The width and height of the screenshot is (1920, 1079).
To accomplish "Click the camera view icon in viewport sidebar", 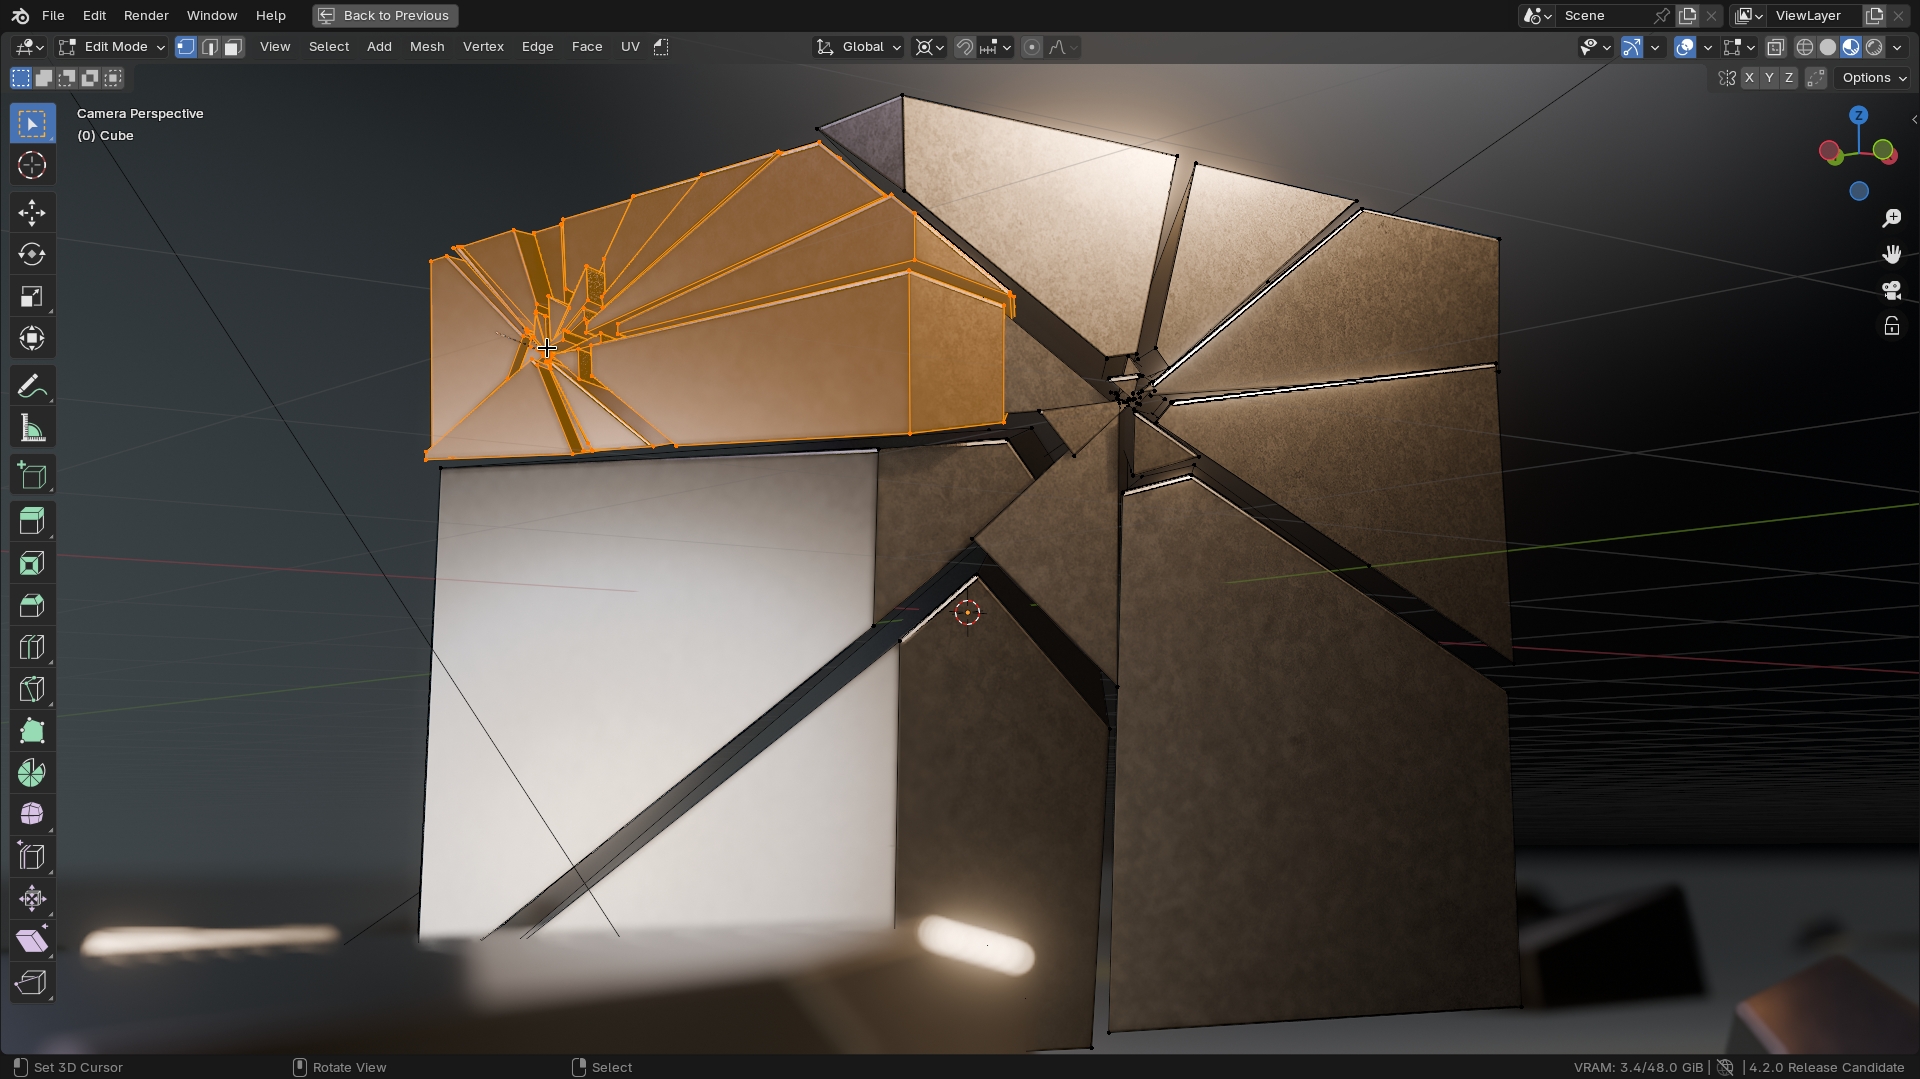I will (1891, 290).
